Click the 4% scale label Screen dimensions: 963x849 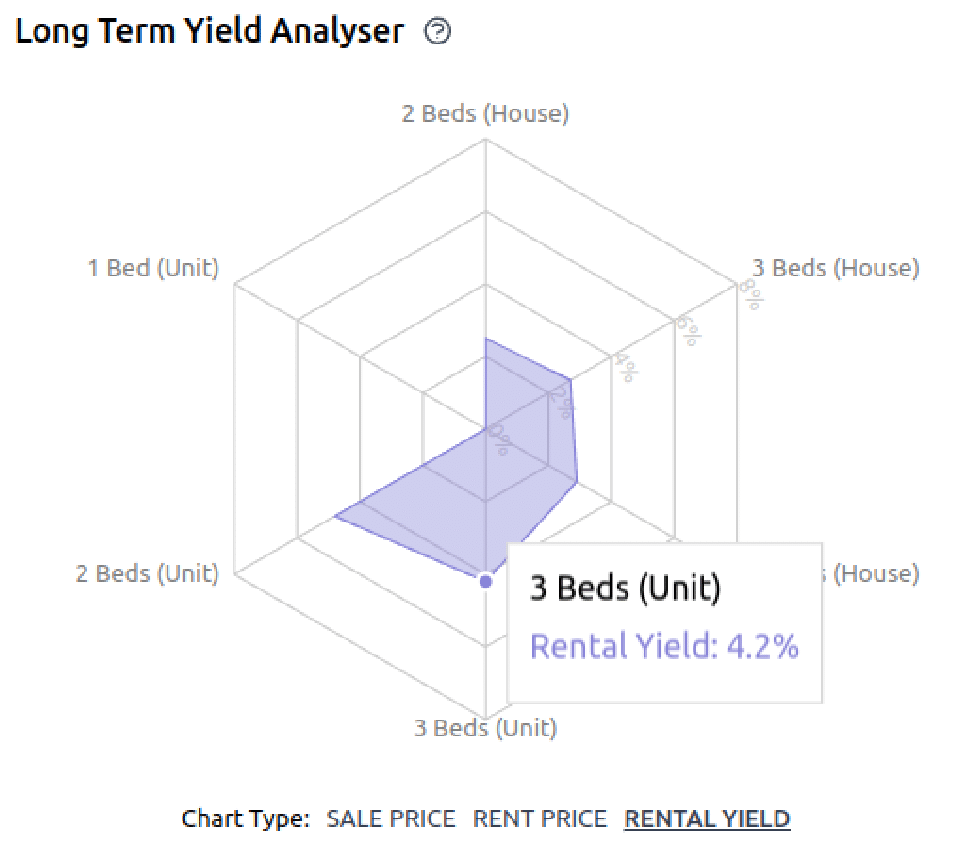(x=626, y=367)
